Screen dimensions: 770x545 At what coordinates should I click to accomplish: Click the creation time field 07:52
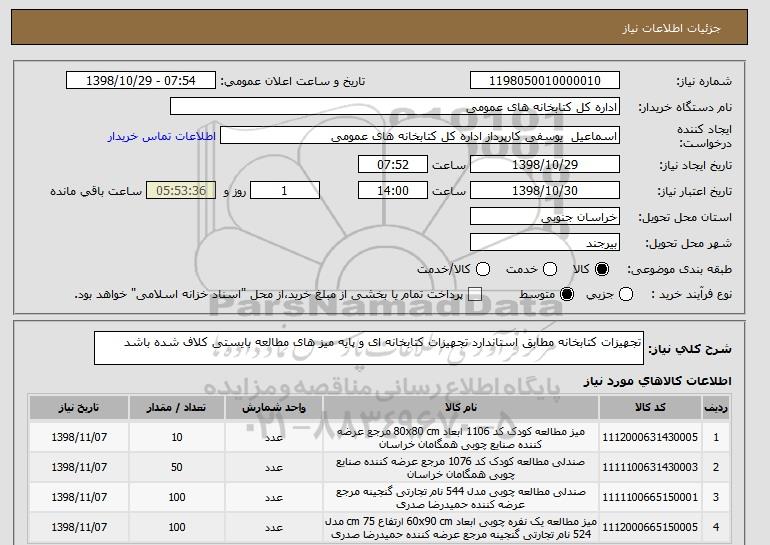(393, 164)
